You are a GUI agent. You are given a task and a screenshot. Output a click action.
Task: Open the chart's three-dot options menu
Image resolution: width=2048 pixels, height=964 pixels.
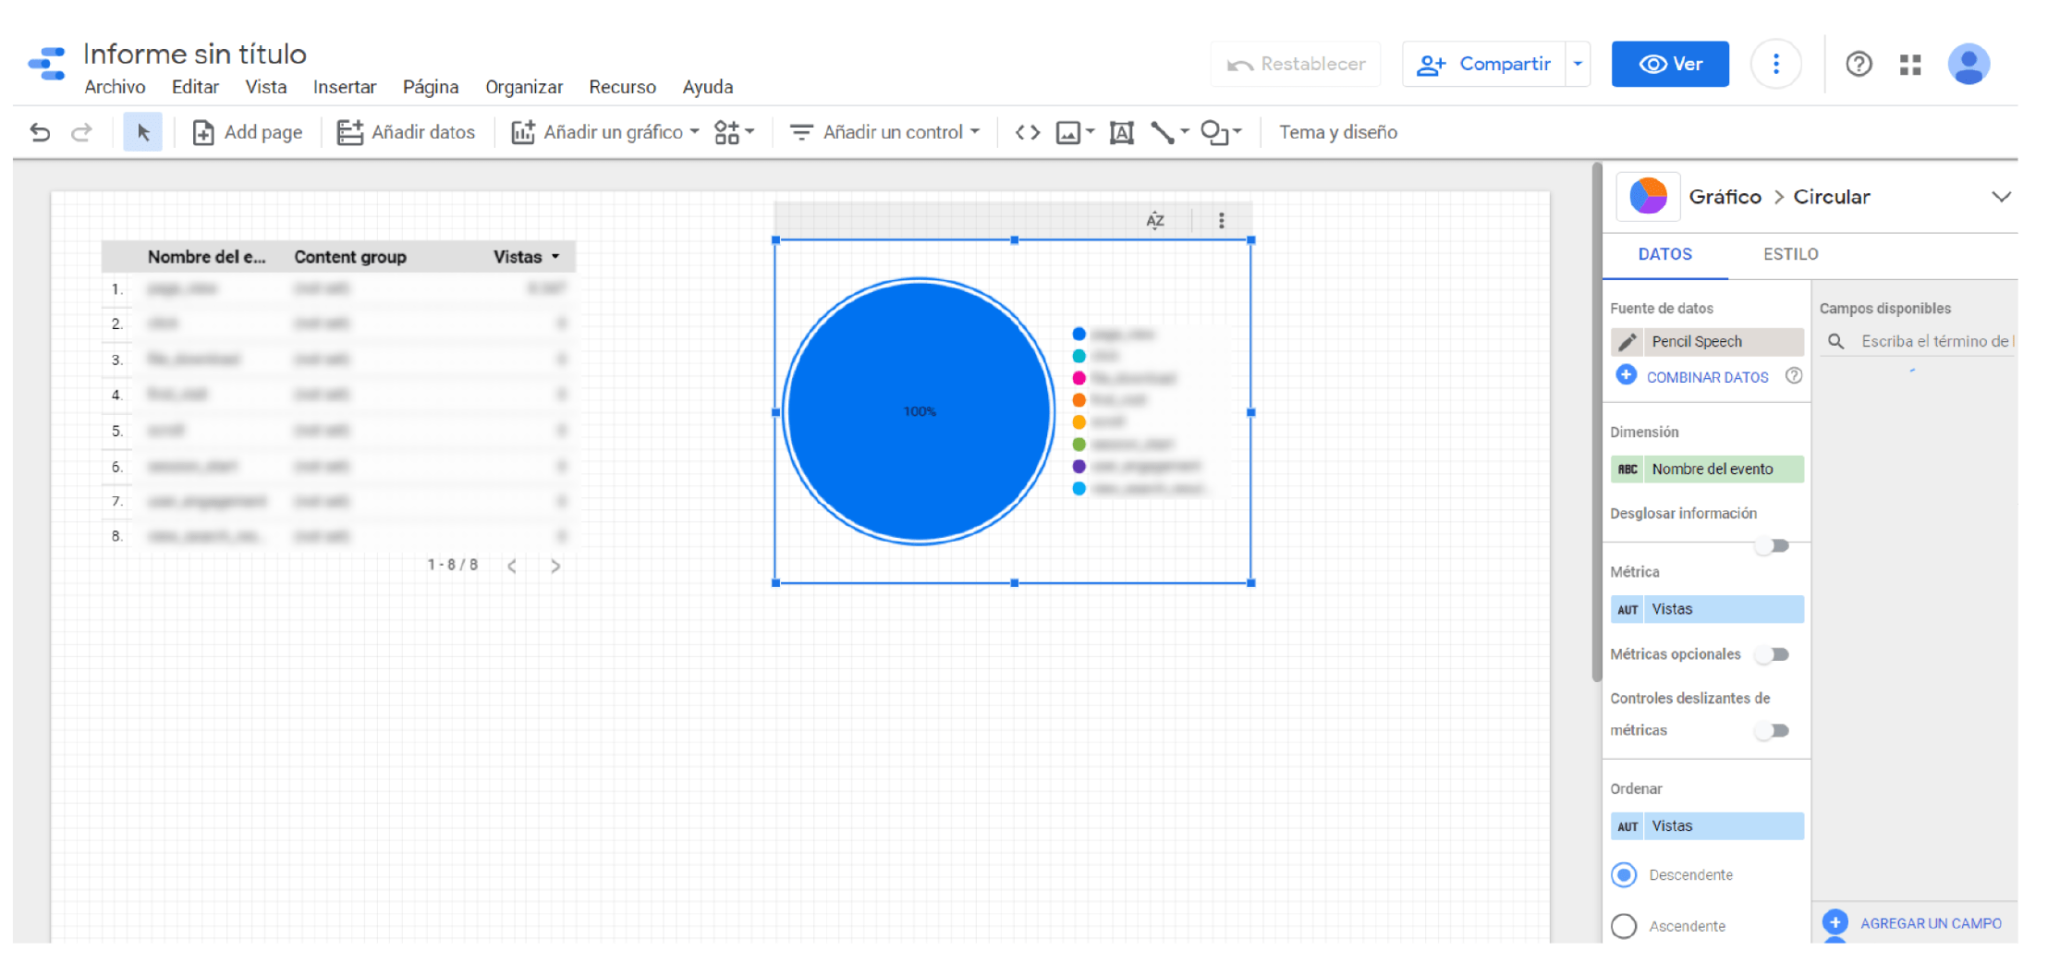(1220, 218)
